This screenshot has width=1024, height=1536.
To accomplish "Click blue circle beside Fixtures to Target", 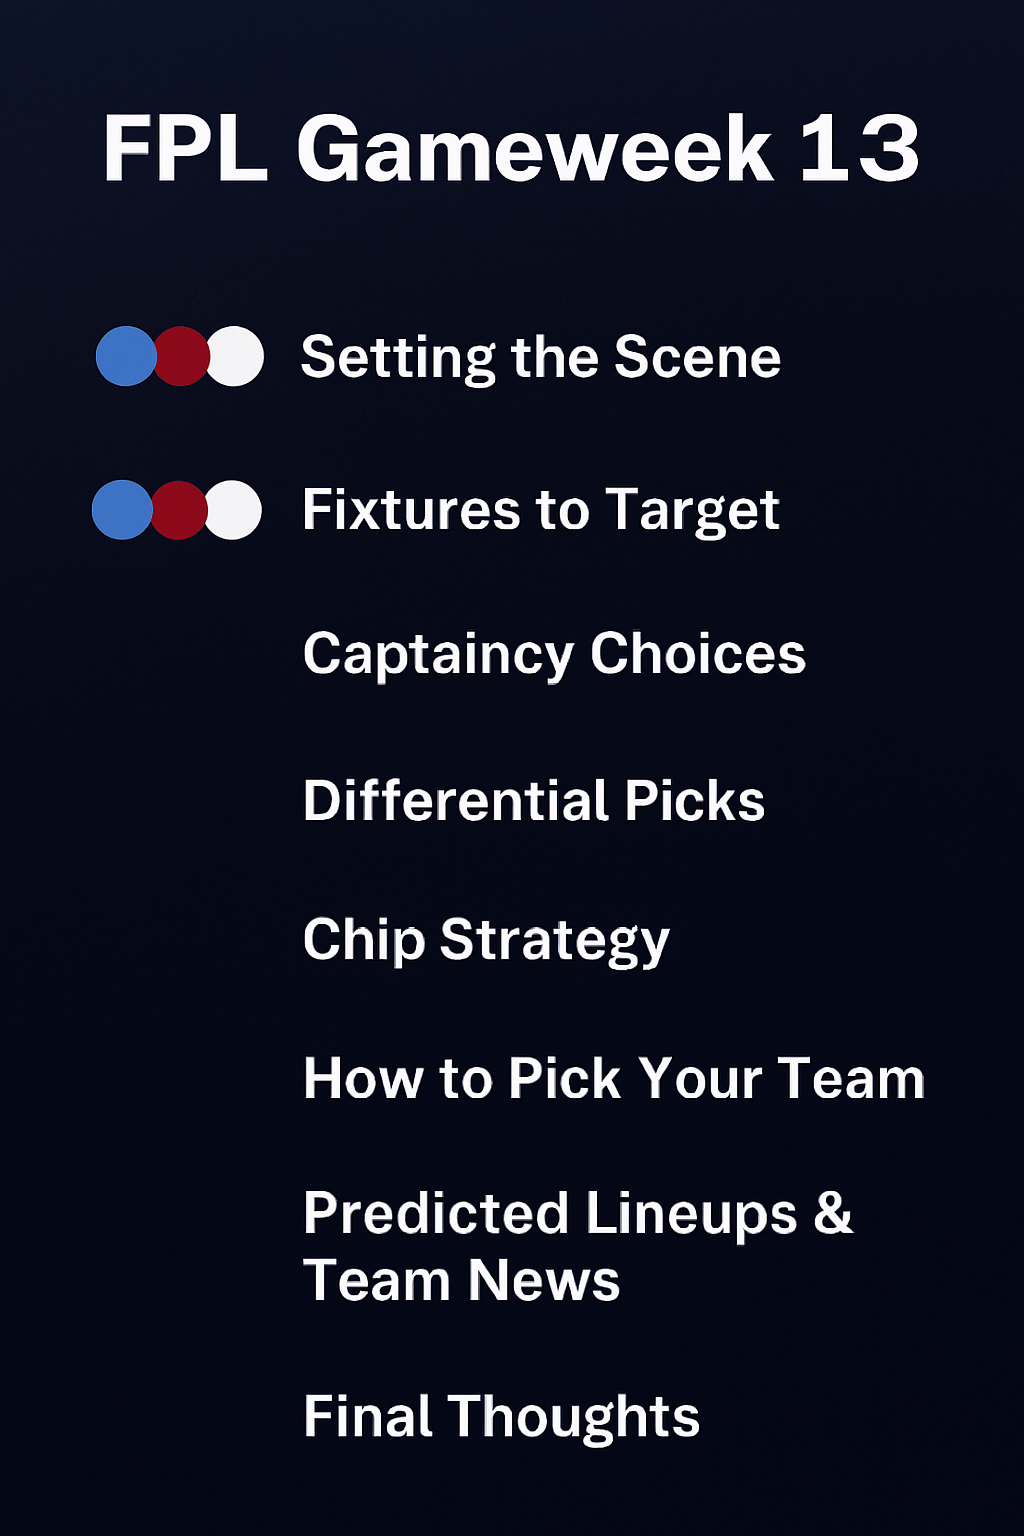I will click(119, 510).
